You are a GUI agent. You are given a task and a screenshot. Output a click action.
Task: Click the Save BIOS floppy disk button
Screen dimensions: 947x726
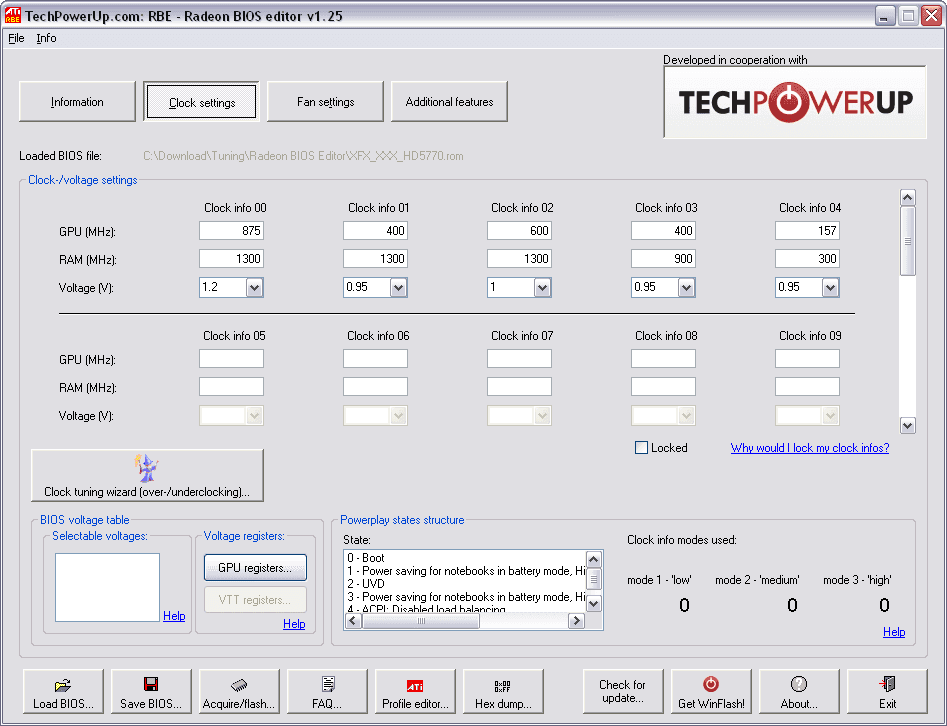click(151, 691)
